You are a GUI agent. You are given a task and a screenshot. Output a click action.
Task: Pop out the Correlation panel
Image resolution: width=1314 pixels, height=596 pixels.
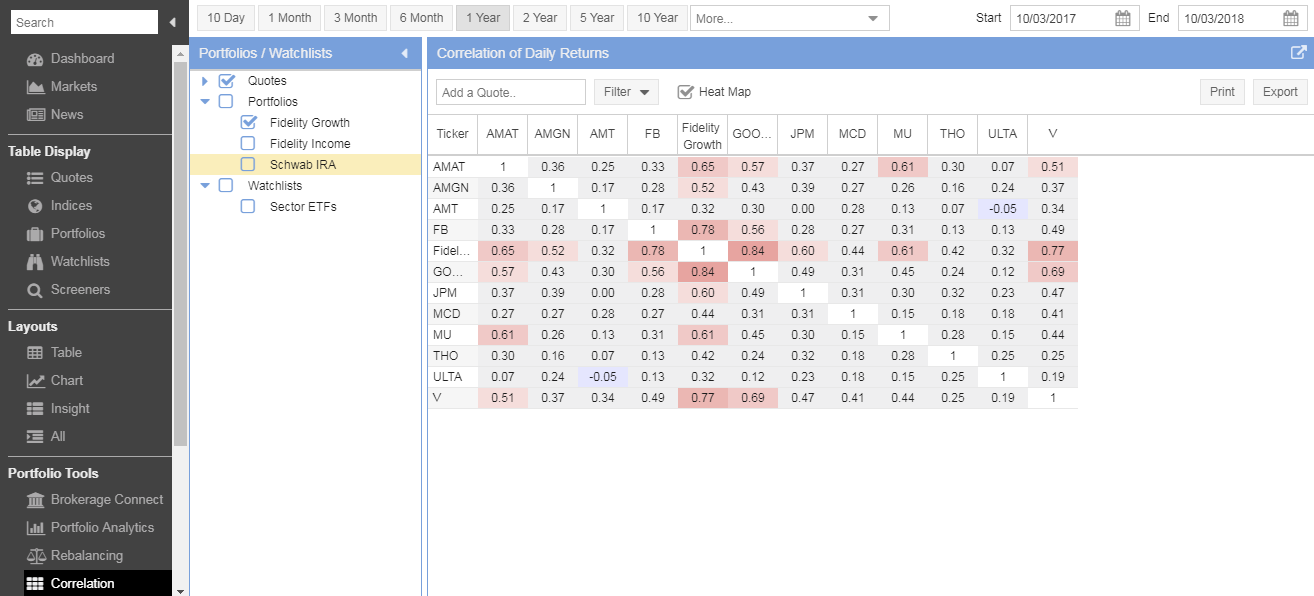coord(1299,53)
